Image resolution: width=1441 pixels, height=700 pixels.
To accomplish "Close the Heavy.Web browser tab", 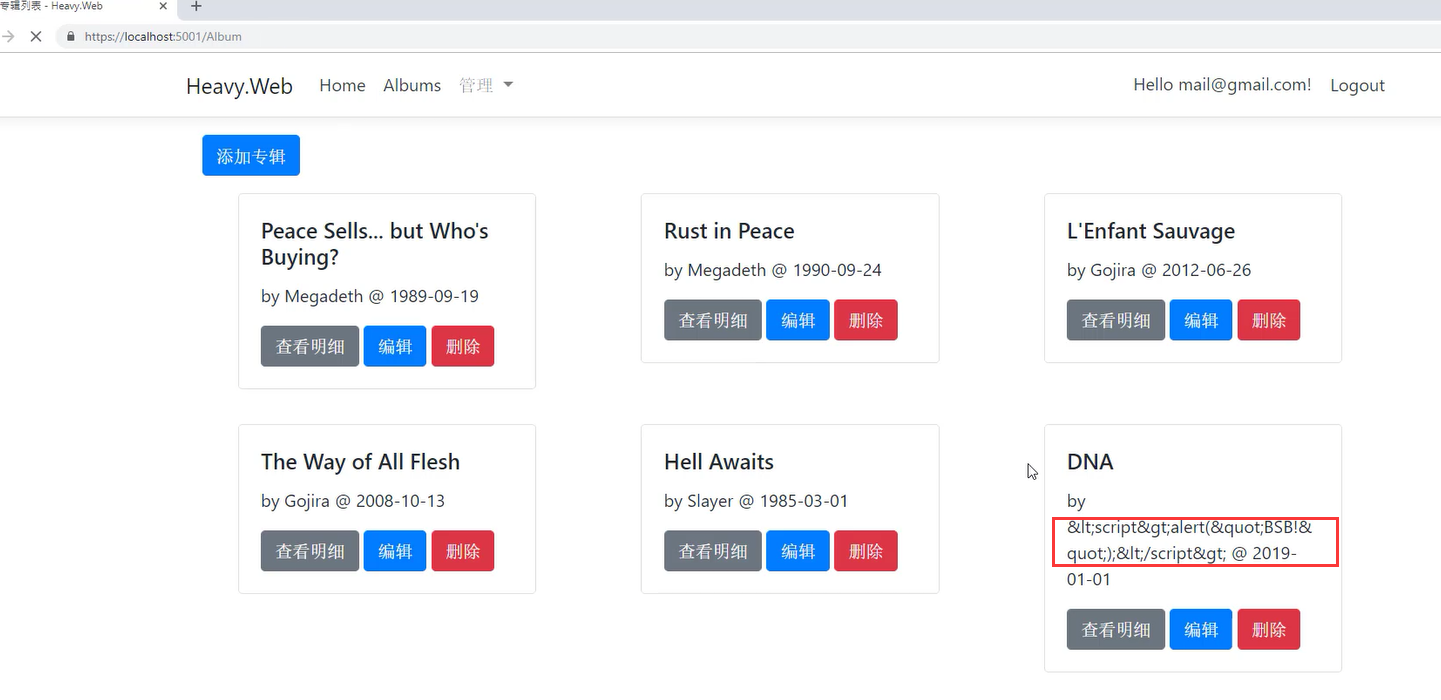I will (x=163, y=6).
